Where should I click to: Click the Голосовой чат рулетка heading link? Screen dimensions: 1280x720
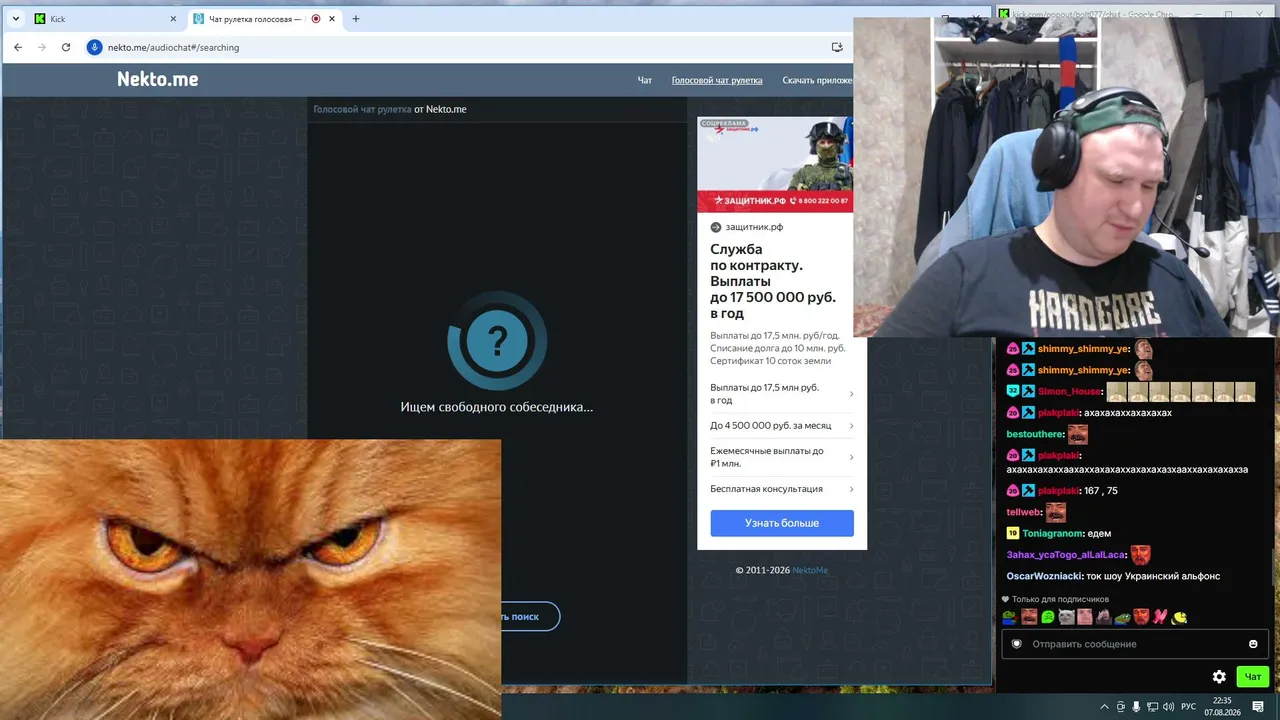(362, 109)
